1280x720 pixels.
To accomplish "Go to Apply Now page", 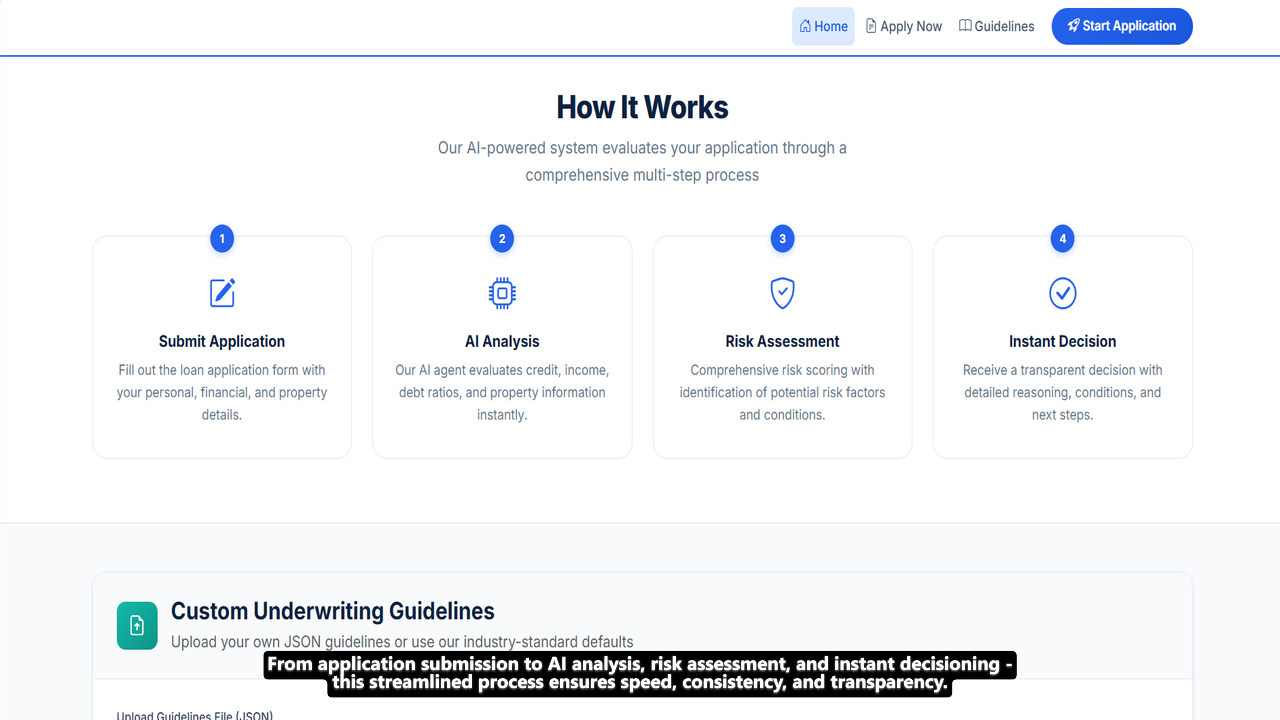I will pos(904,26).
